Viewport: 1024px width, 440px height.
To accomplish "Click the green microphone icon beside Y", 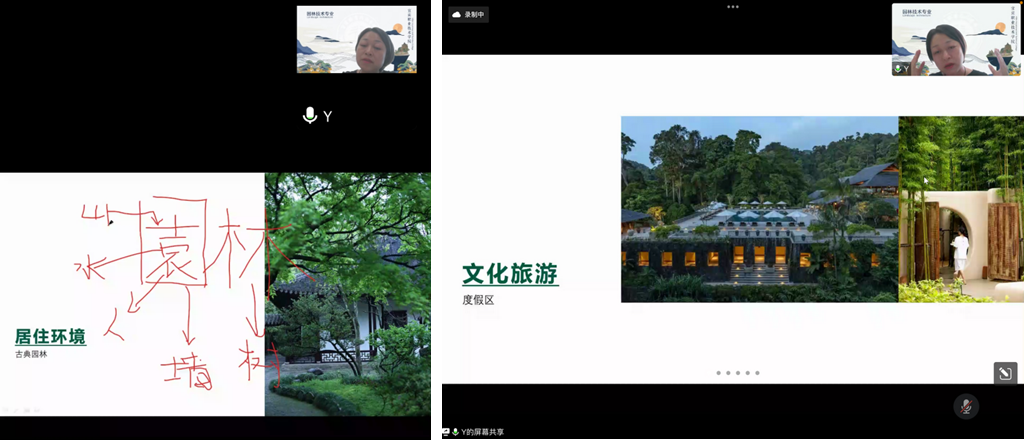I will (x=310, y=116).
